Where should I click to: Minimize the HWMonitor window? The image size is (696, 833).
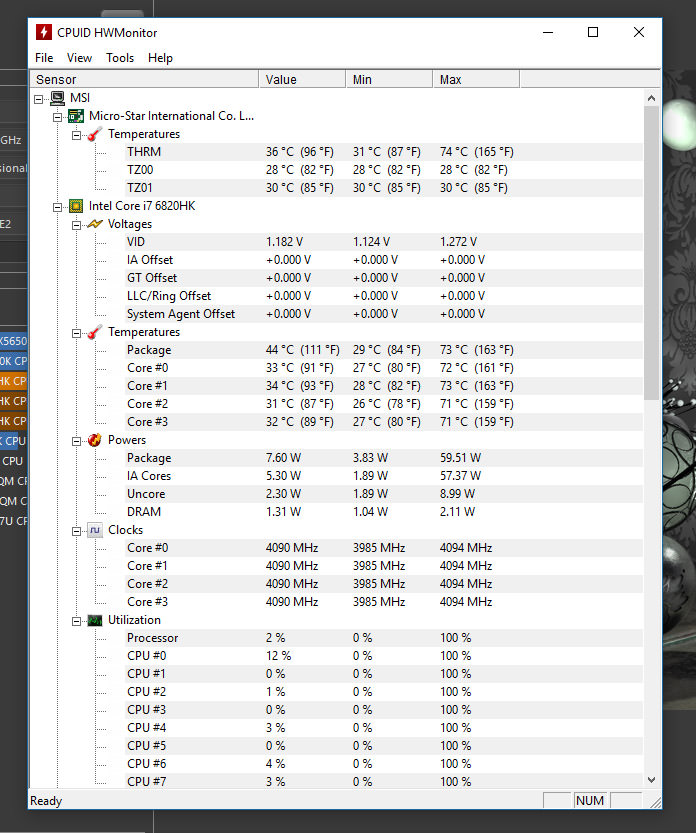point(548,32)
